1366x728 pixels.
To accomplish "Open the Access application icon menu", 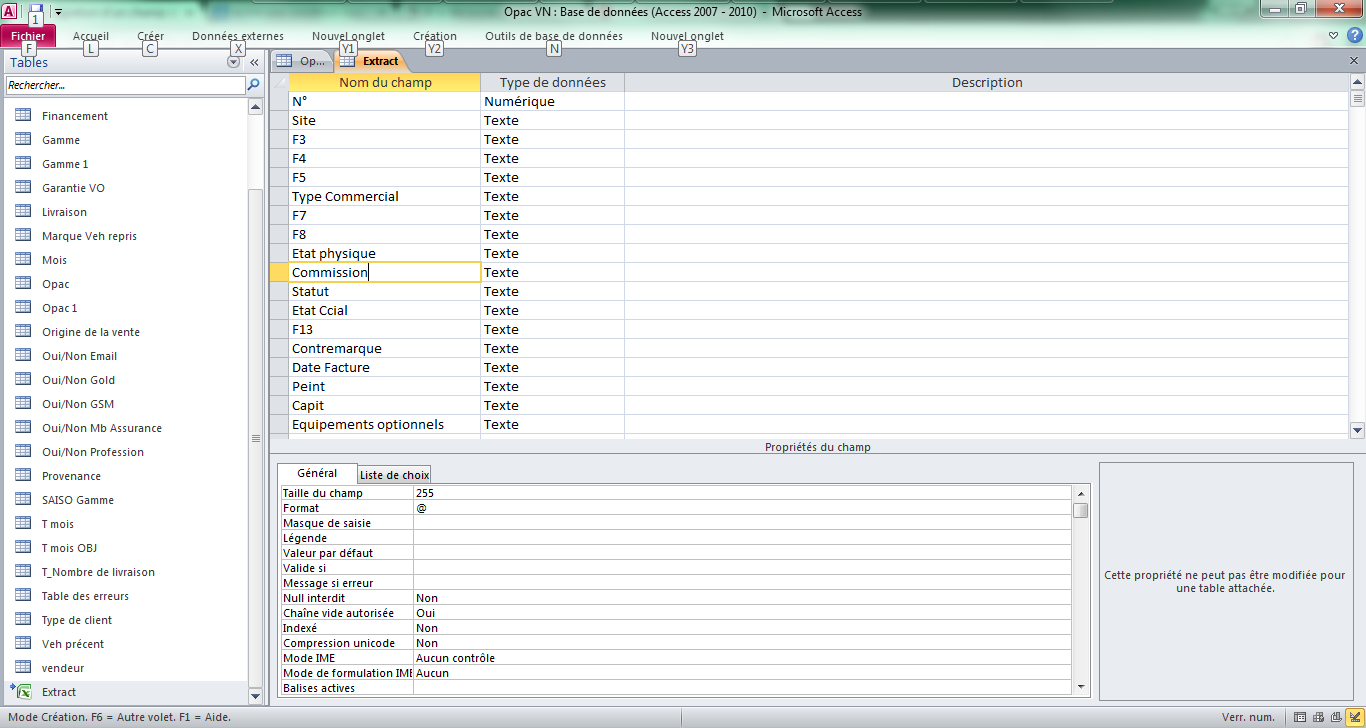I will tap(10, 11).
